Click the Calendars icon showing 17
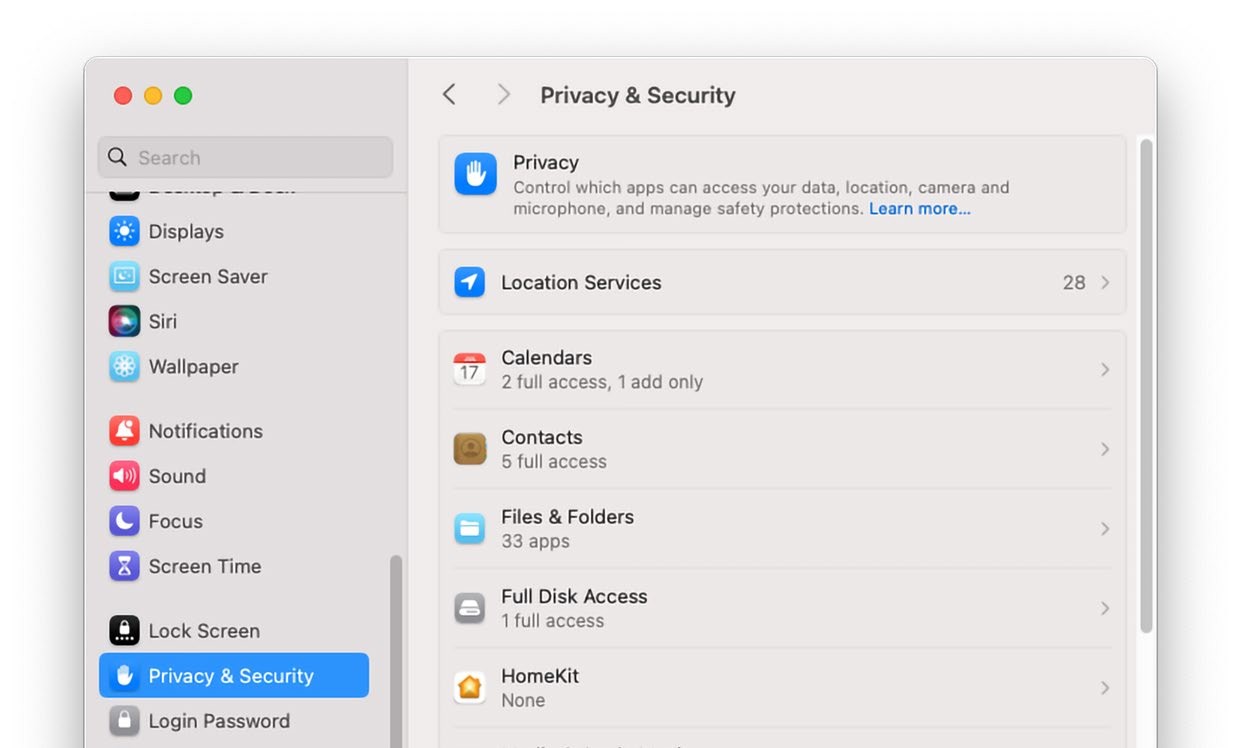 [x=470, y=369]
